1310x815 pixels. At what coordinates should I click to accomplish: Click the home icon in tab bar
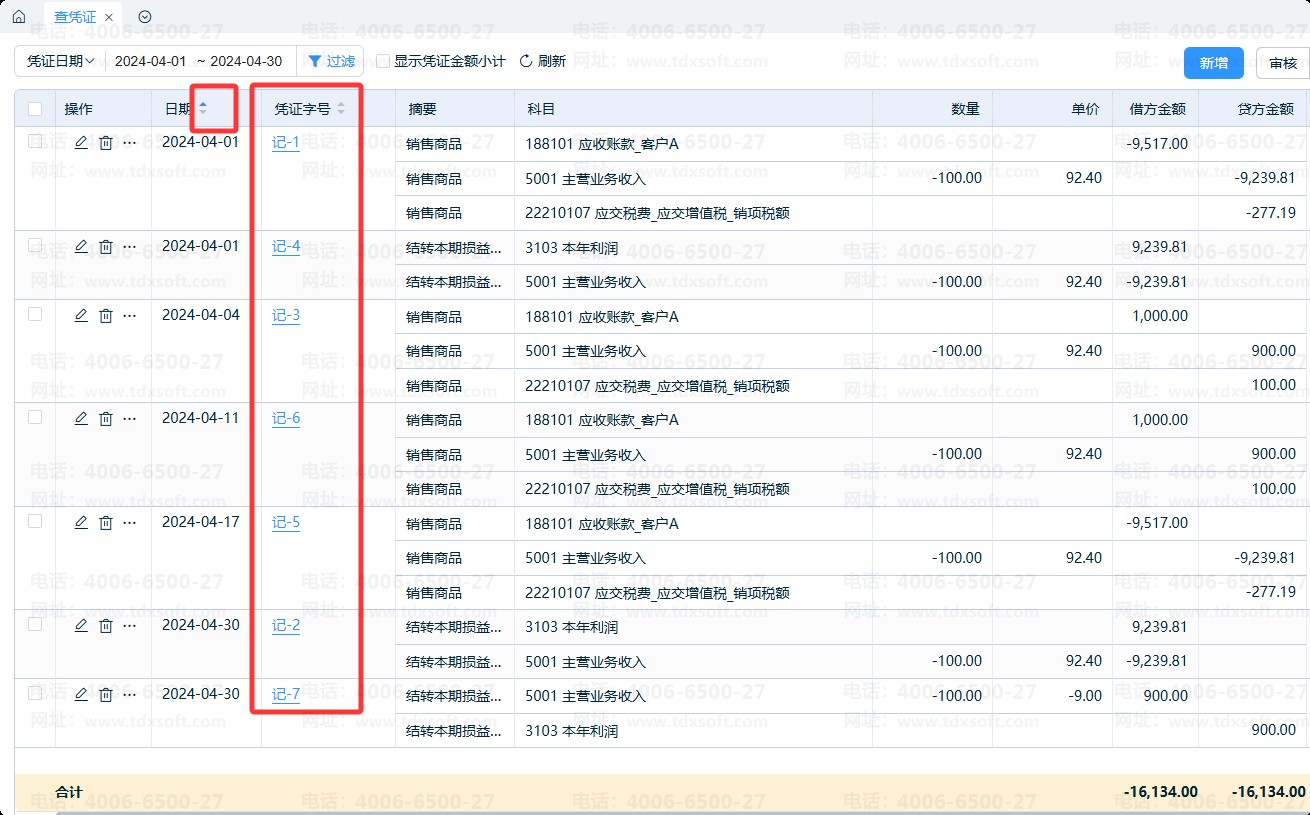(x=18, y=17)
